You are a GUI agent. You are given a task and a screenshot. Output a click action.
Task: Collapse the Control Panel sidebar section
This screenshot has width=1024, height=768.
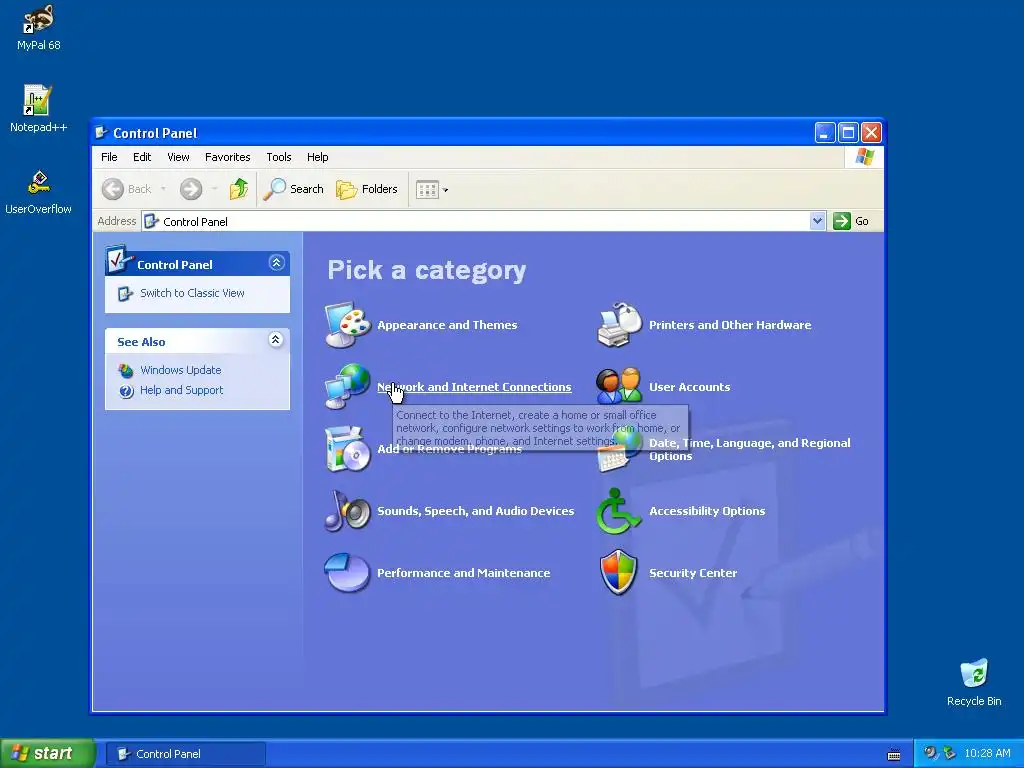pos(276,263)
